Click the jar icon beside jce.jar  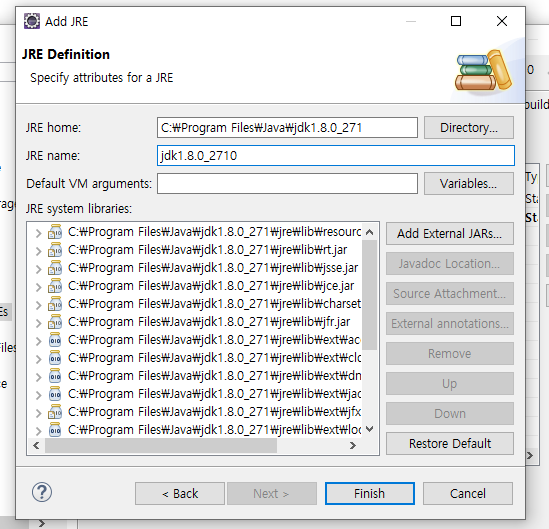tap(55, 286)
